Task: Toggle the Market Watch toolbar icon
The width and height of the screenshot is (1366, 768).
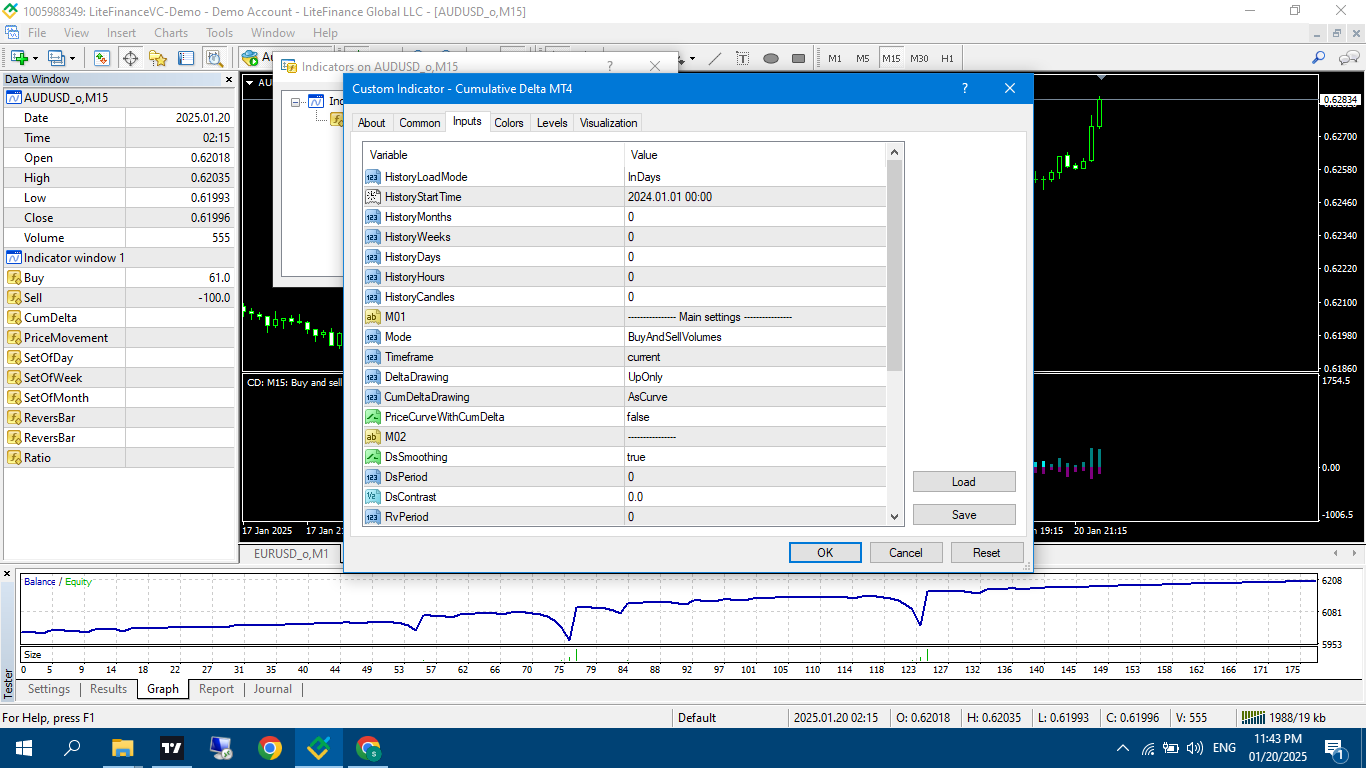Action: tap(102, 58)
